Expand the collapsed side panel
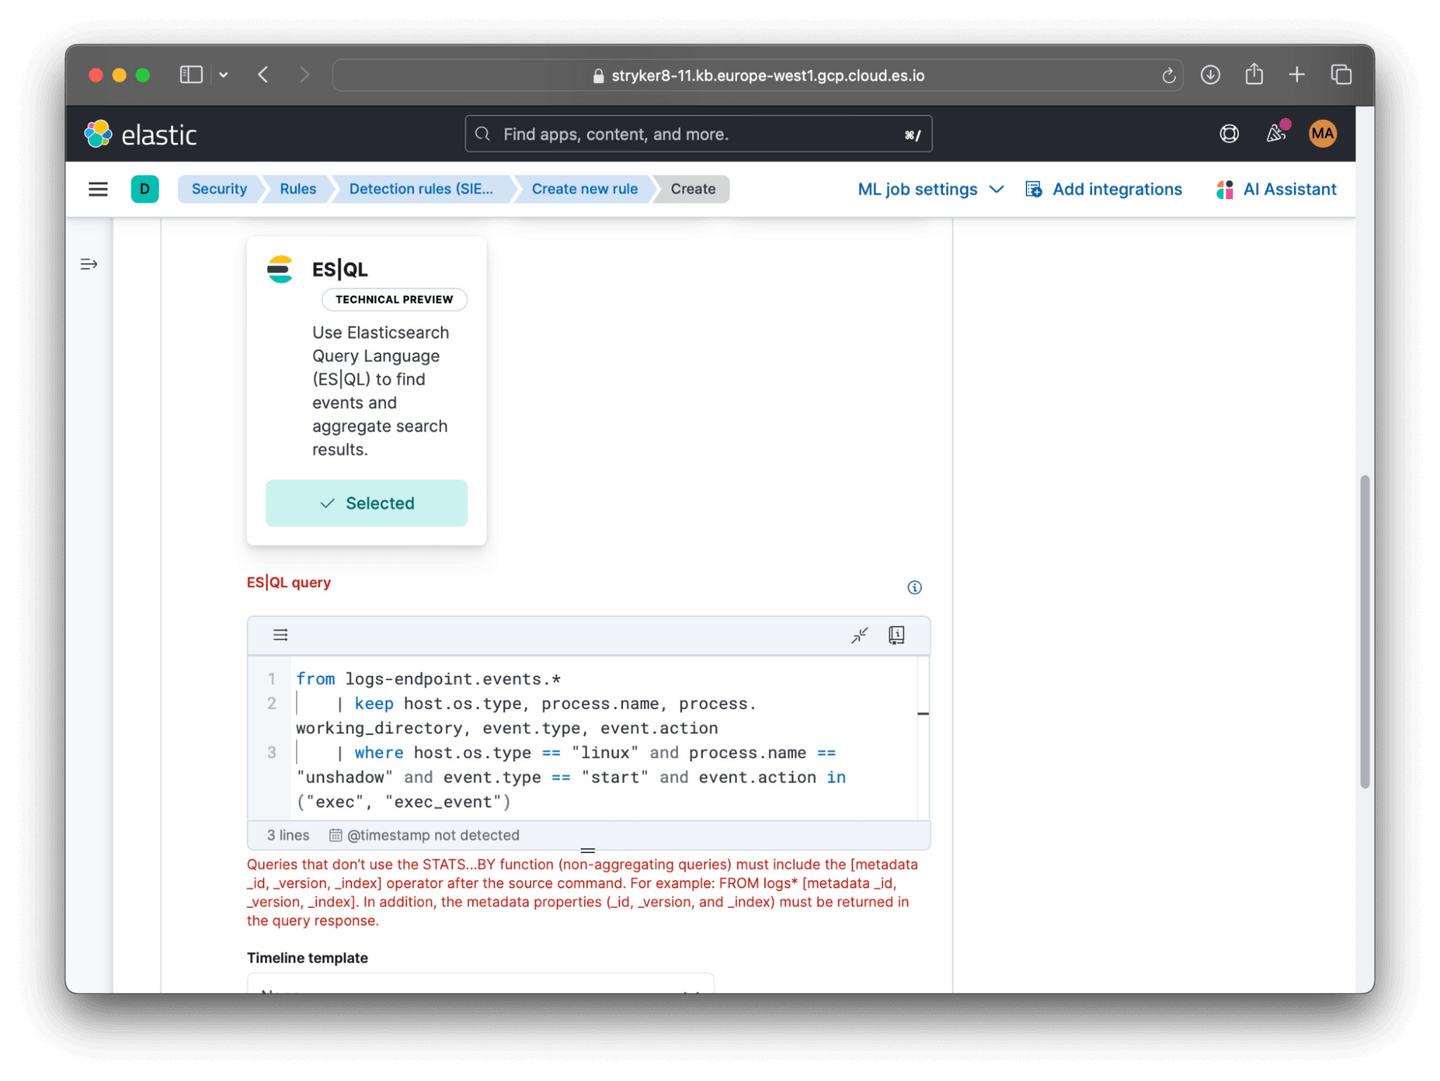This screenshot has height=1081, width=1440. click(89, 264)
